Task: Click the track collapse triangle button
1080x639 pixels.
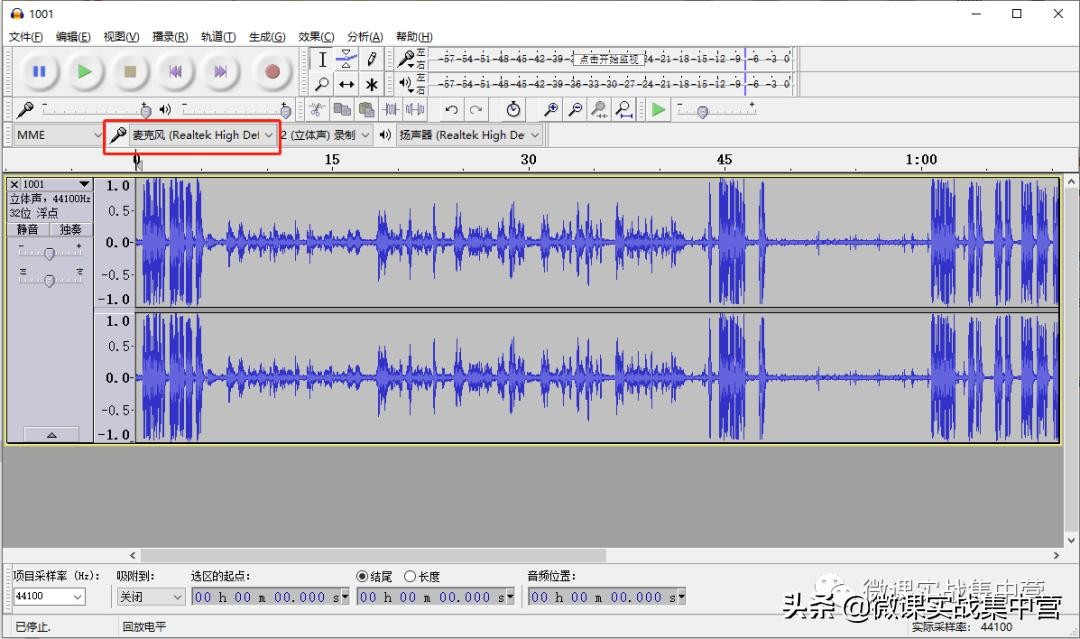Action: coord(51,435)
